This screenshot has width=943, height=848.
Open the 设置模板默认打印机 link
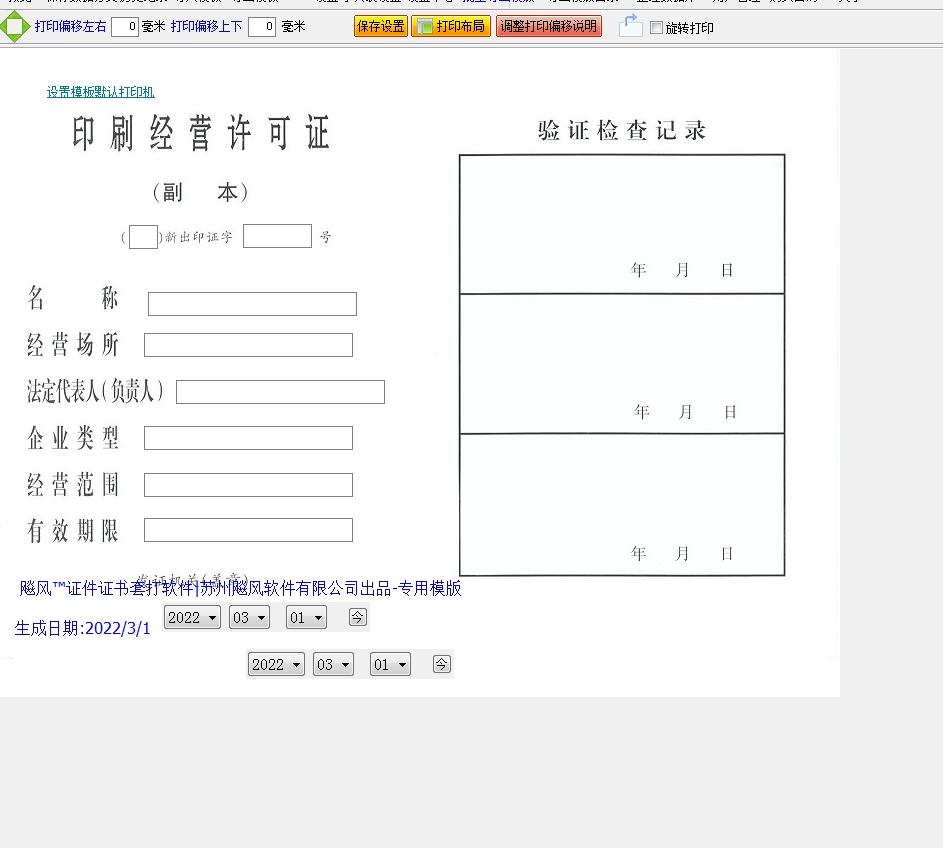[x=100, y=92]
